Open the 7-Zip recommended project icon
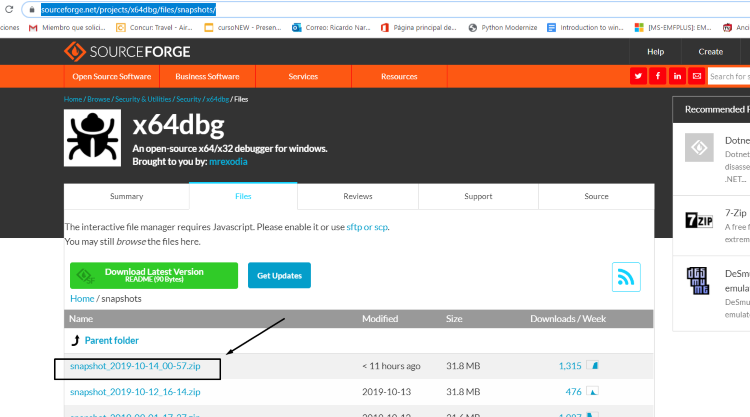 [699, 220]
